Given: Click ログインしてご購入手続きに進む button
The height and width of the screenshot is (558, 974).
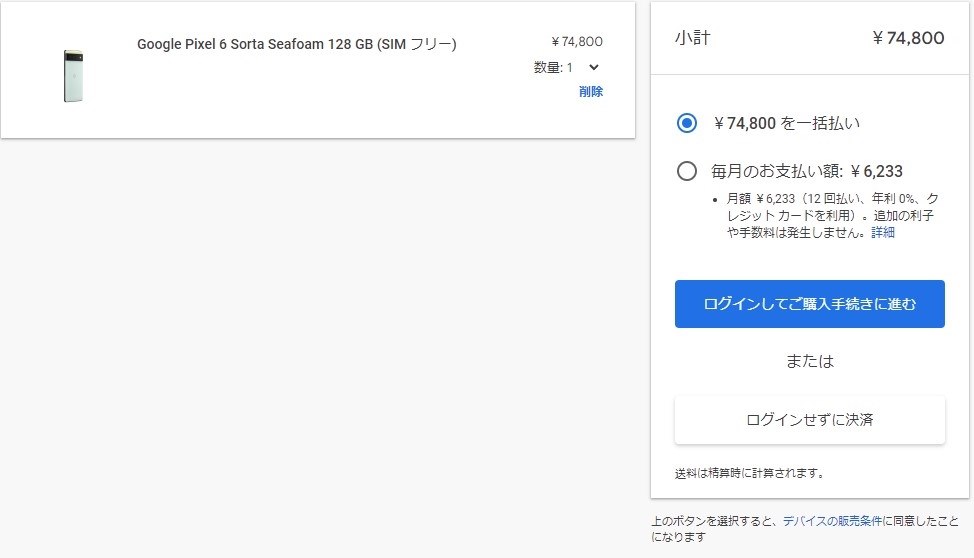Looking at the screenshot, I should coord(809,304).
